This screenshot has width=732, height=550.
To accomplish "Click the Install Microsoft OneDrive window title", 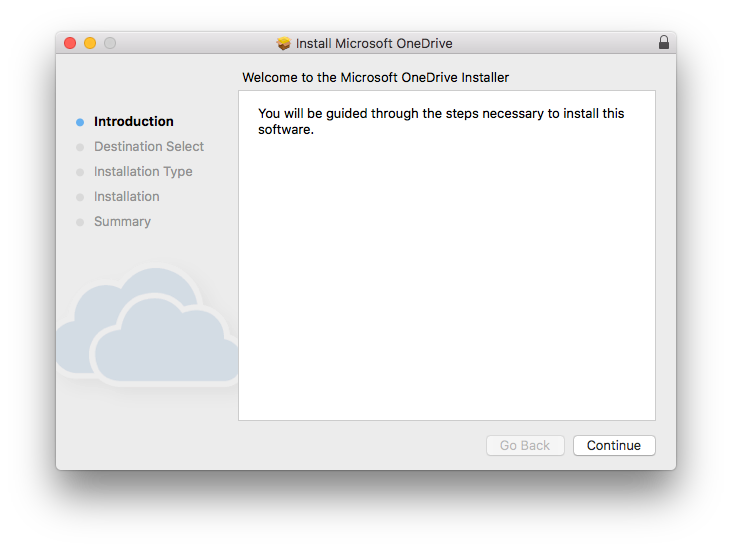I will point(374,43).
